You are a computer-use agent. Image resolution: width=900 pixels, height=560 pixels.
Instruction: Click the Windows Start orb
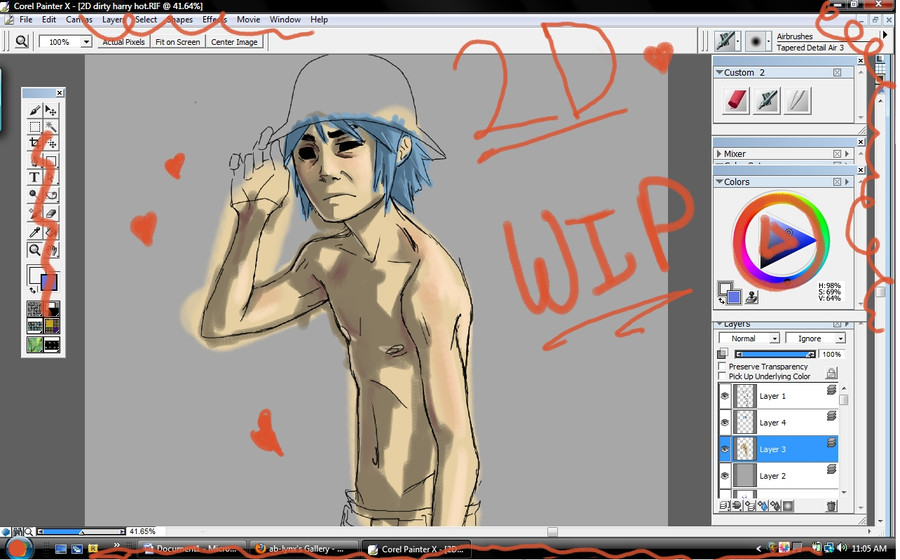click(x=17, y=548)
